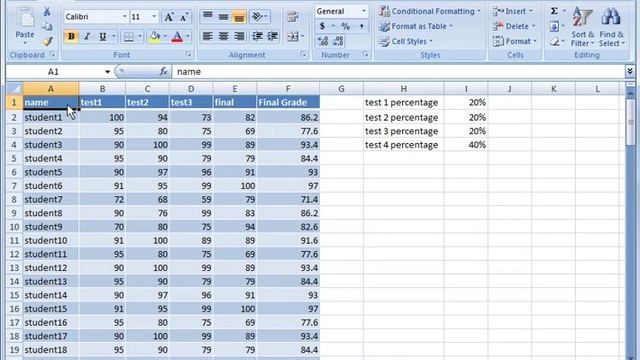Click the Cut scissors icon
Screen dimensions: 640x360
tap(47, 12)
